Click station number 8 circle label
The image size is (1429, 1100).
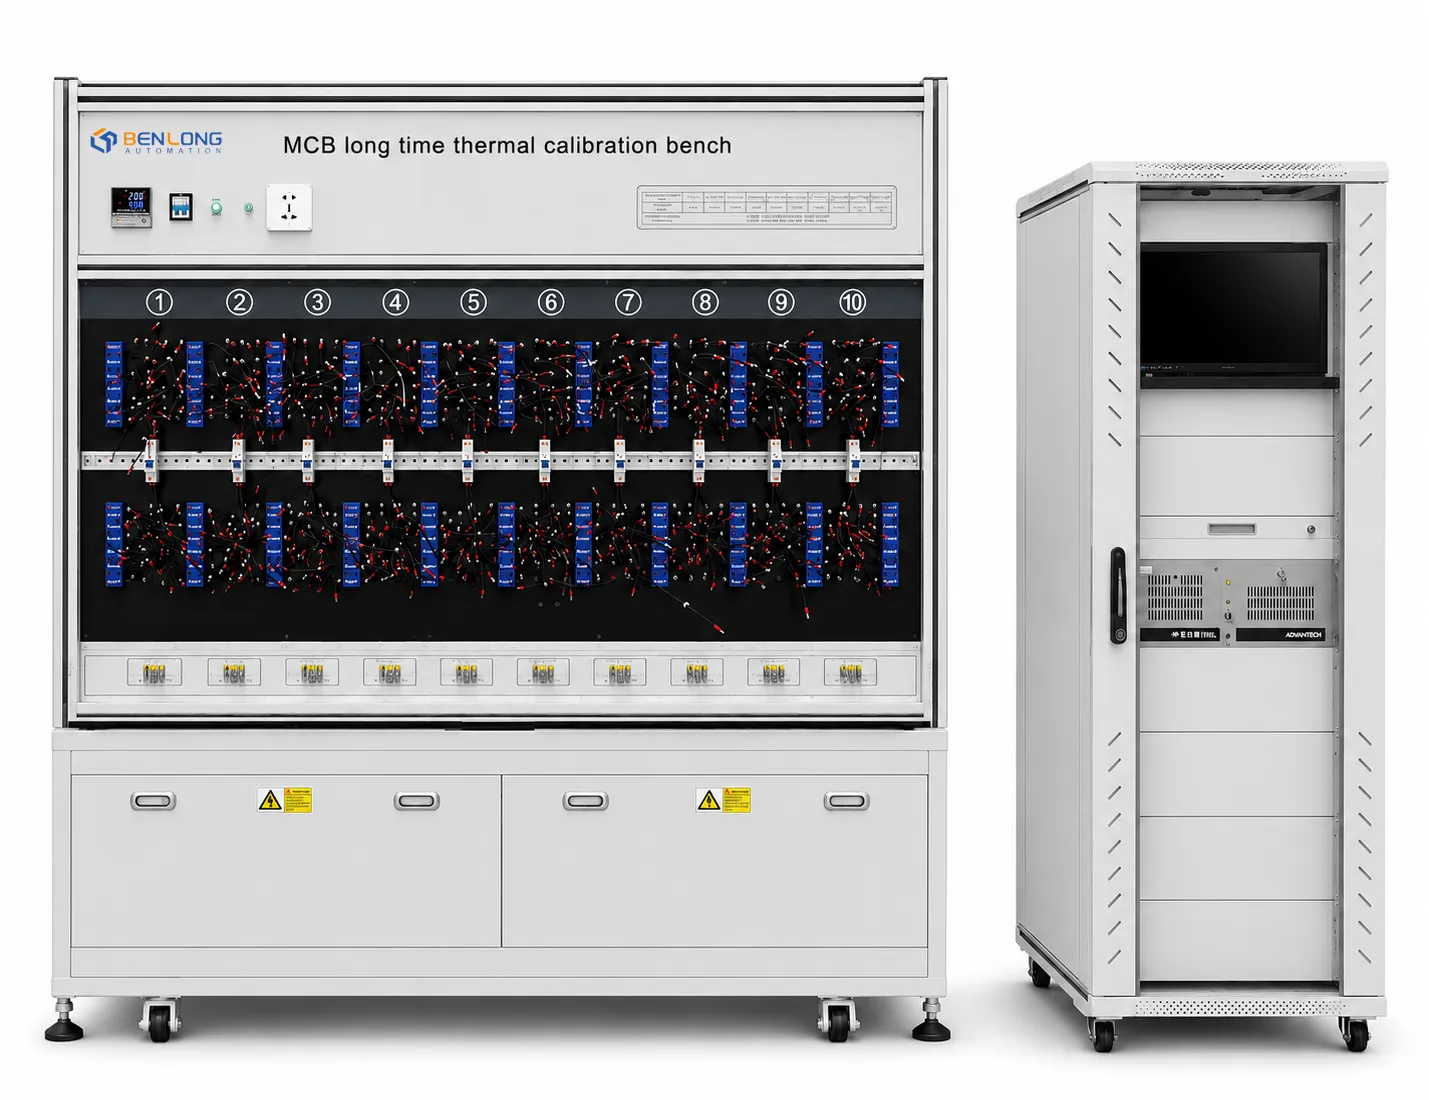coord(705,302)
